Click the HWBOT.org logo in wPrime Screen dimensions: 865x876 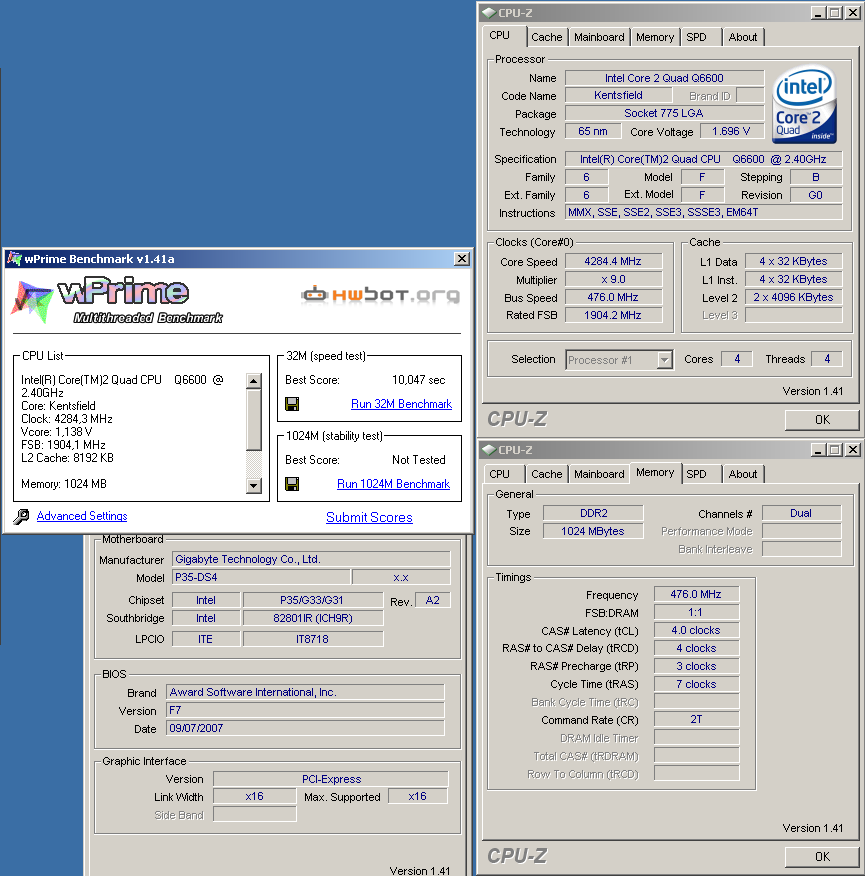pos(381,294)
